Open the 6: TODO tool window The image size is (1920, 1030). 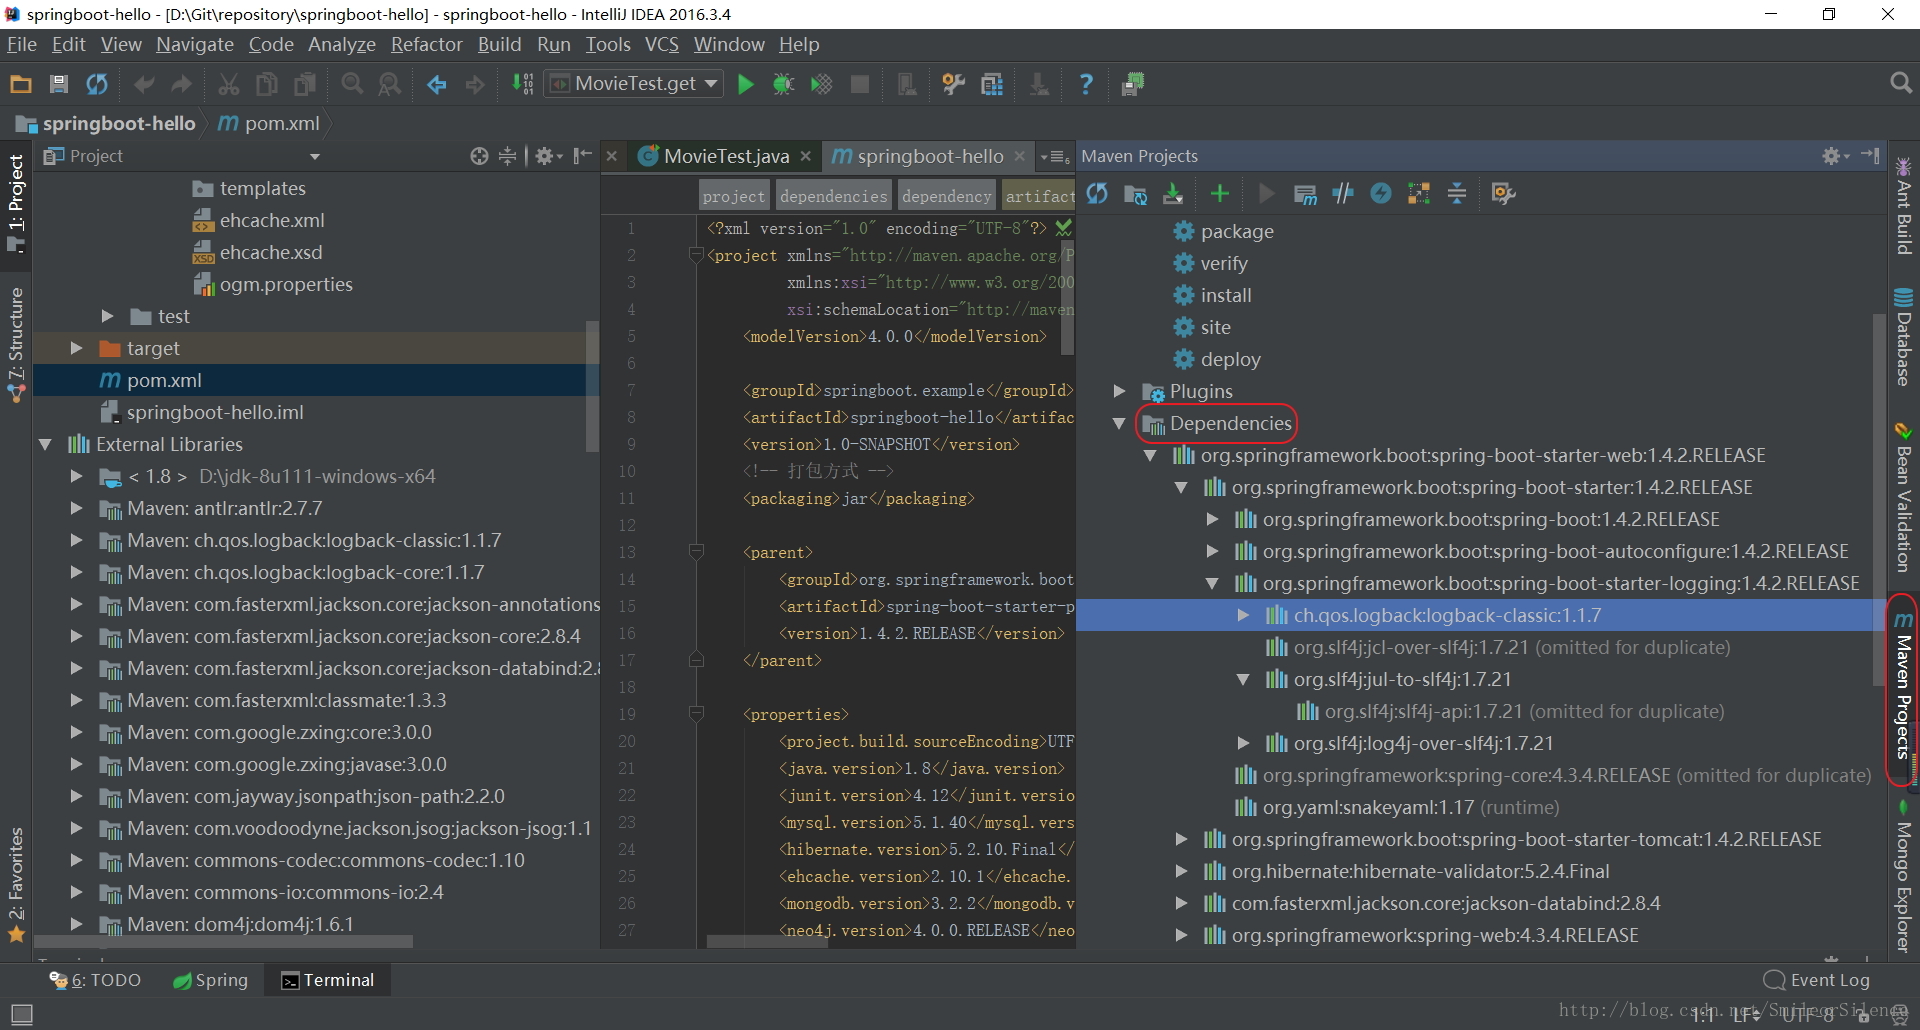pyautogui.click(x=96, y=980)
